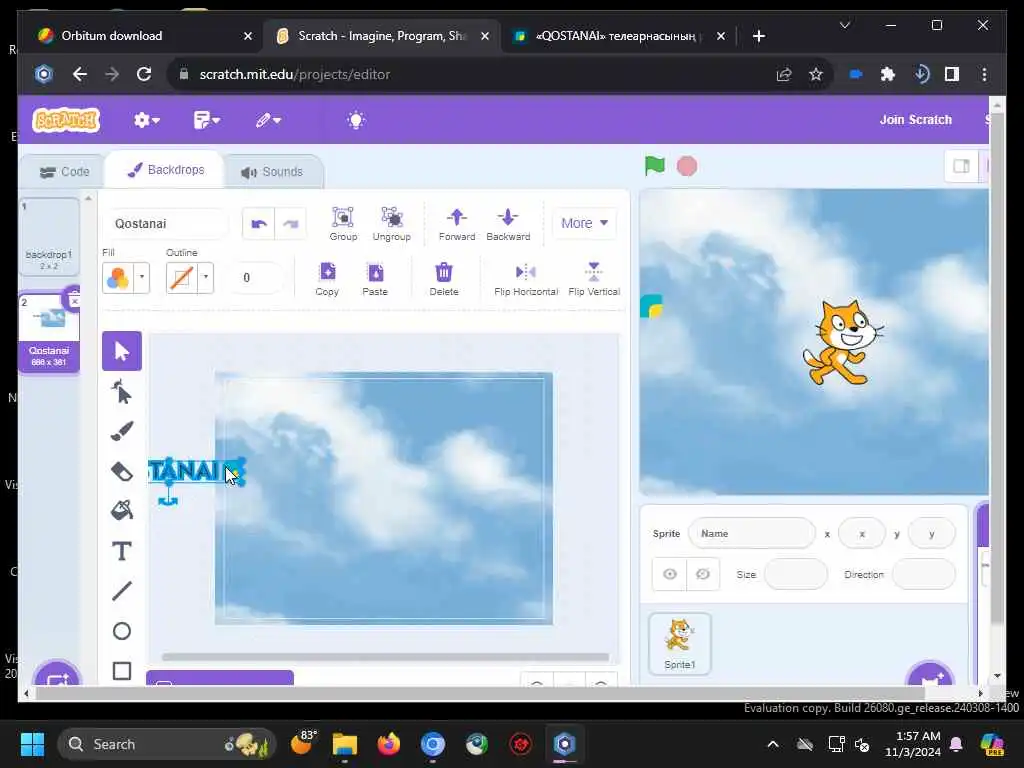Go back in browser history
This screenshot has width=1024, height=768.
[x=80, y=74]
